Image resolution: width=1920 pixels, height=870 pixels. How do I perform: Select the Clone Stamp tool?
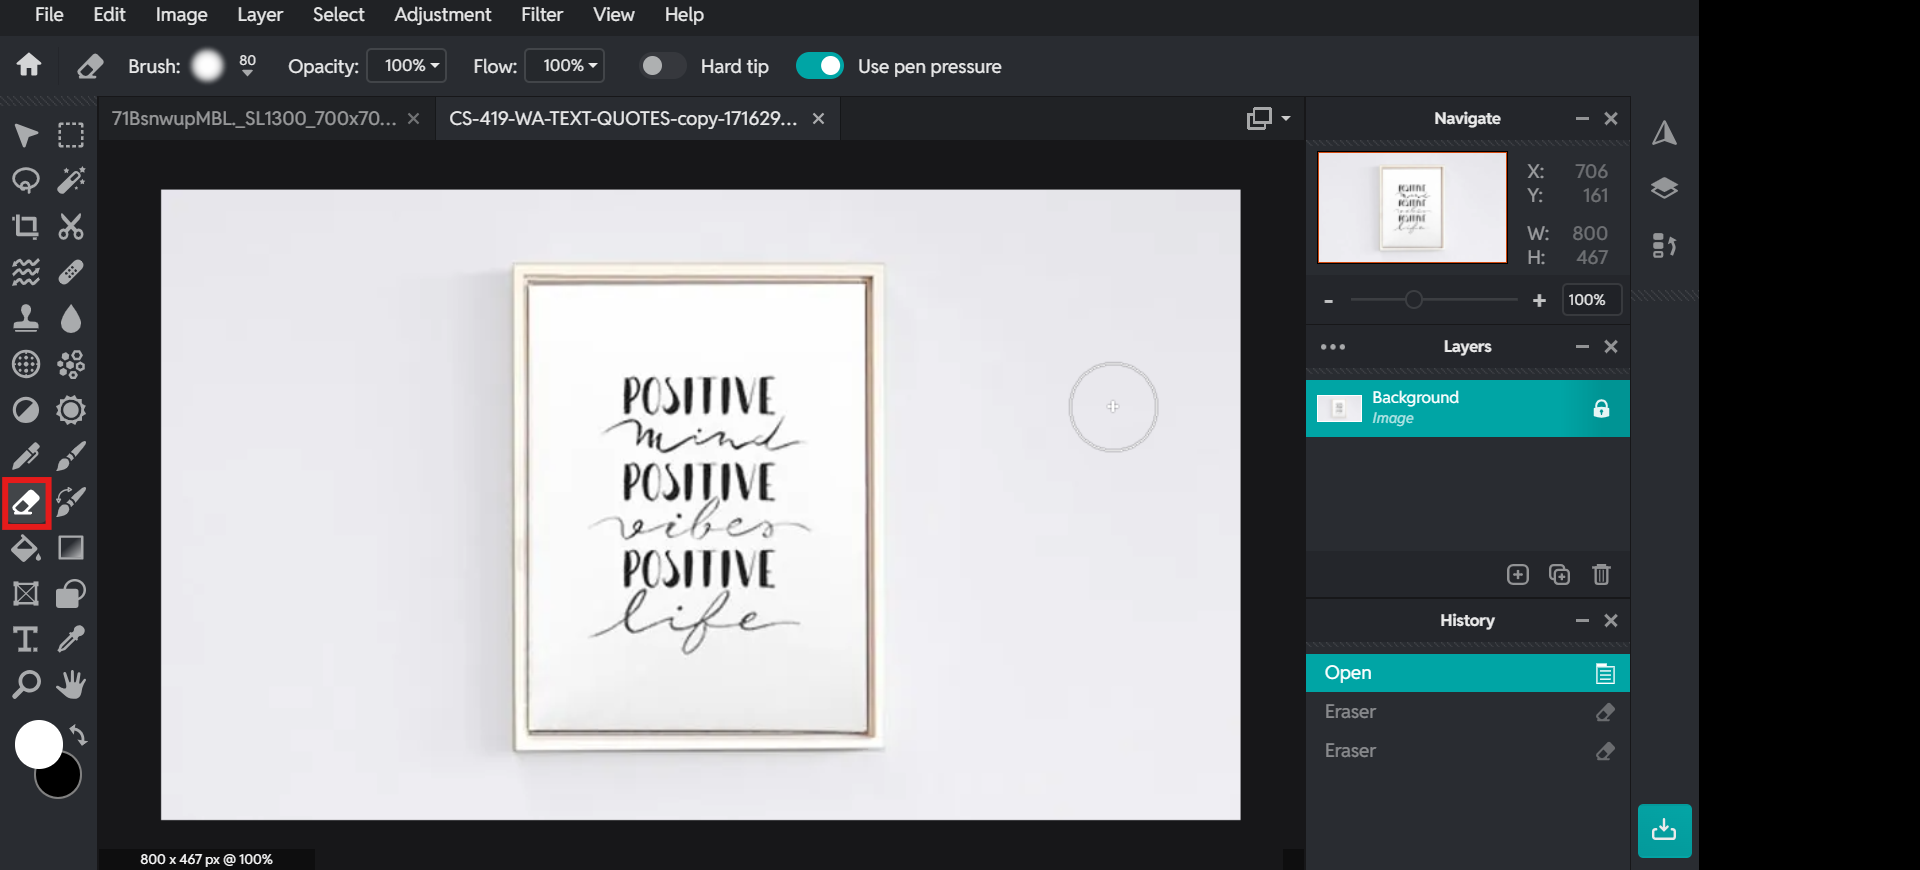pyautogui.click(x=26, y=319)
